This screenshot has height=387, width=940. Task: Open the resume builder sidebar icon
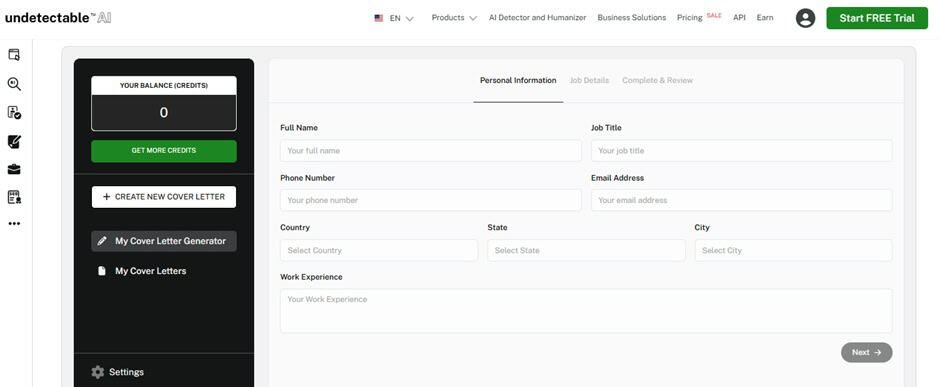coord(14,197)
